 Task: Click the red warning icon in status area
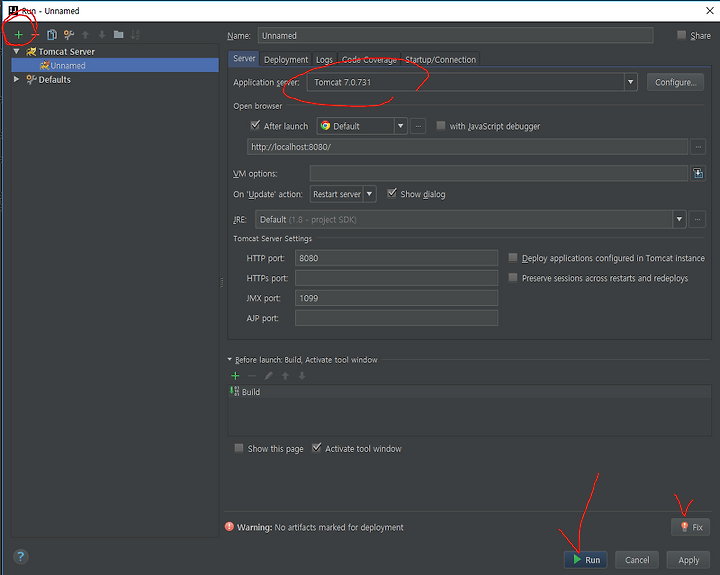coord(230,527)
